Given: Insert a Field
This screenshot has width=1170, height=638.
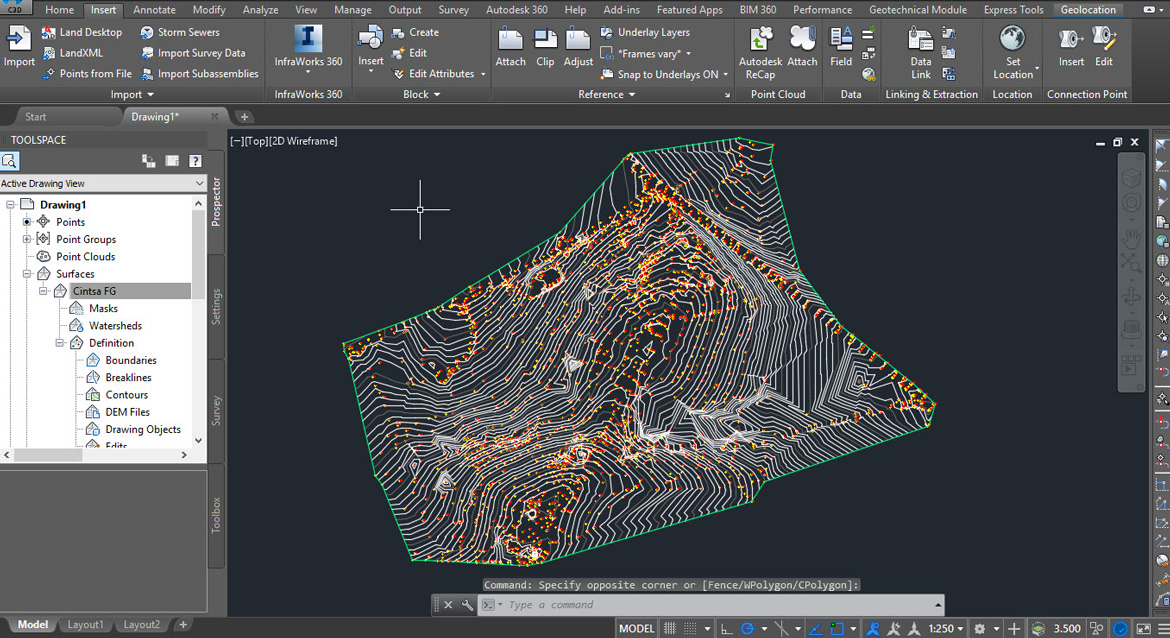Looking at the screenshot, I should (841, 46).
